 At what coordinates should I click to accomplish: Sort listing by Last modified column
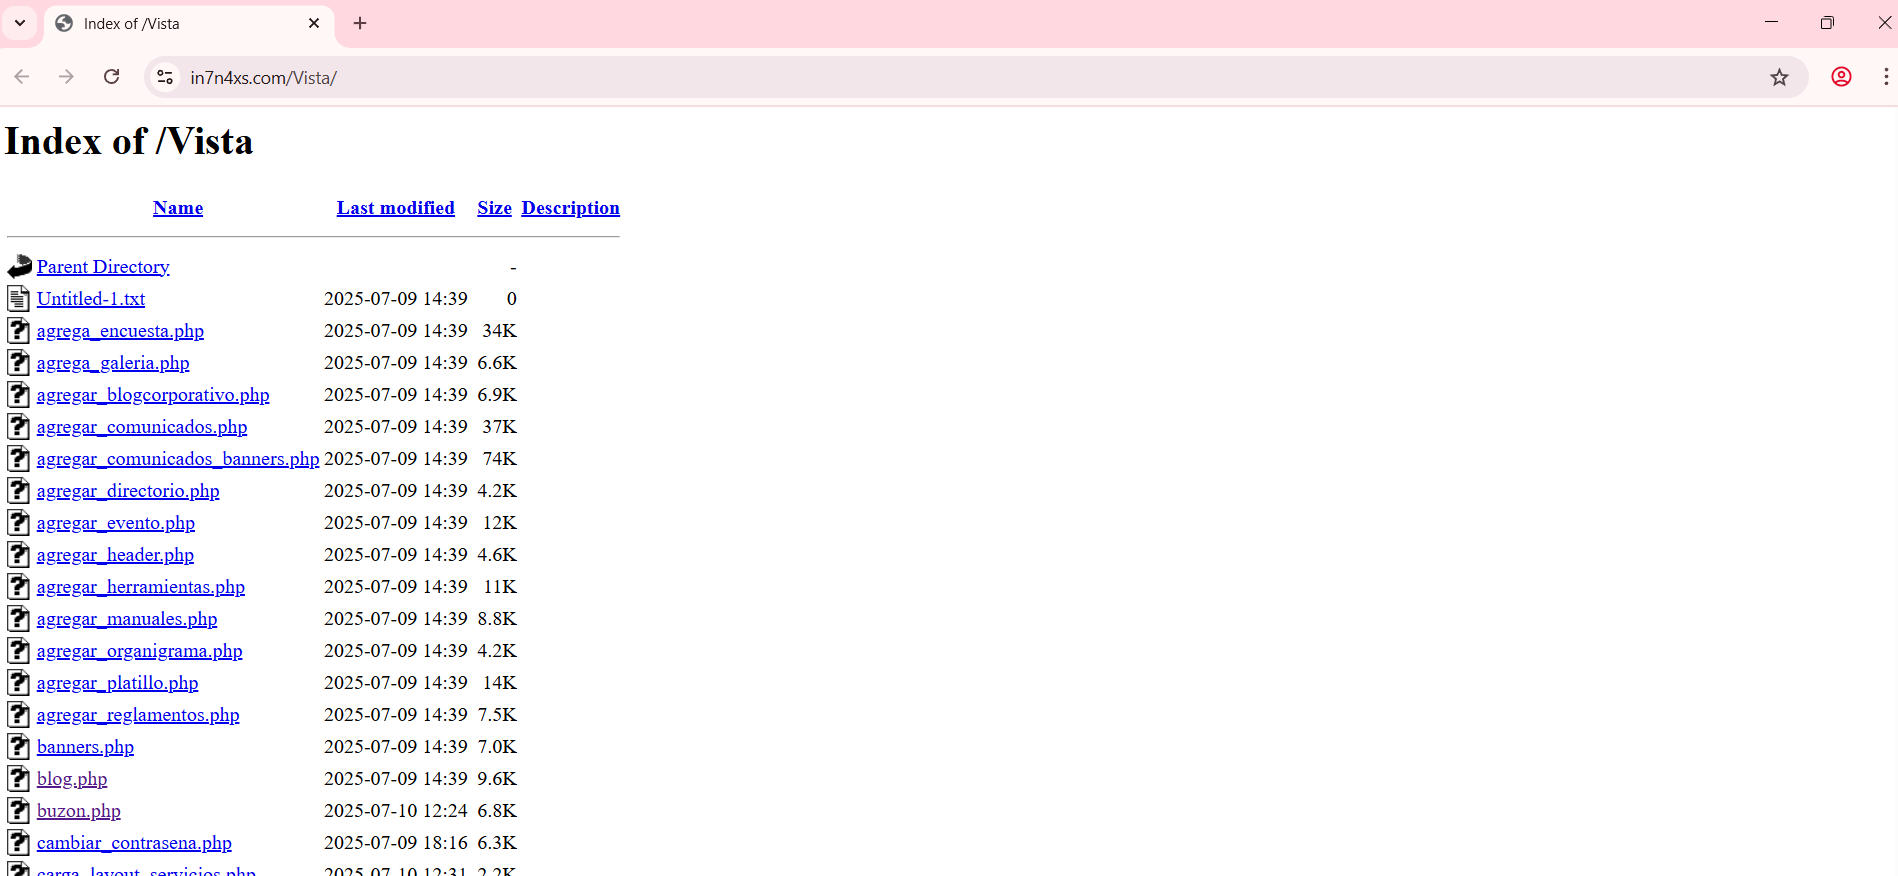tap(395, 208)
